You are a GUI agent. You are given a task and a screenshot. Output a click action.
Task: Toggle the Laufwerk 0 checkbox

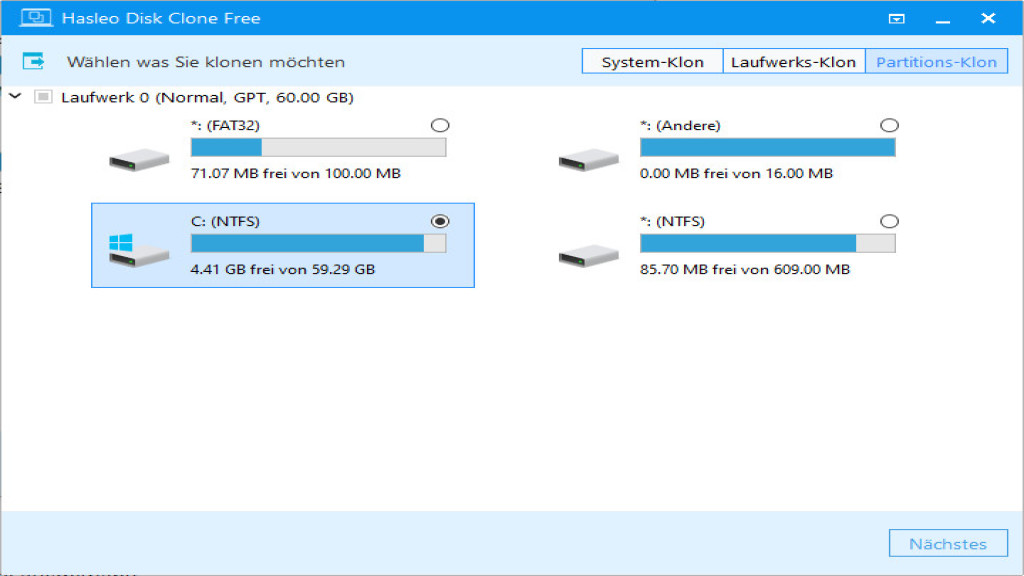pyautogui.click(x=41, y=97)
